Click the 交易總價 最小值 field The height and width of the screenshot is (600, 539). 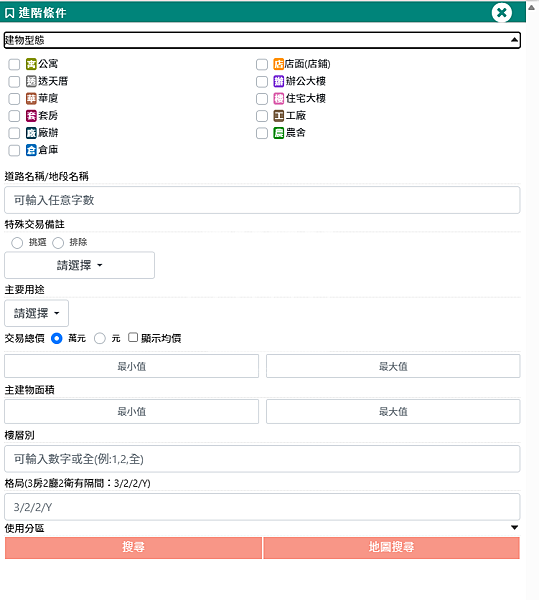[132, 366]
